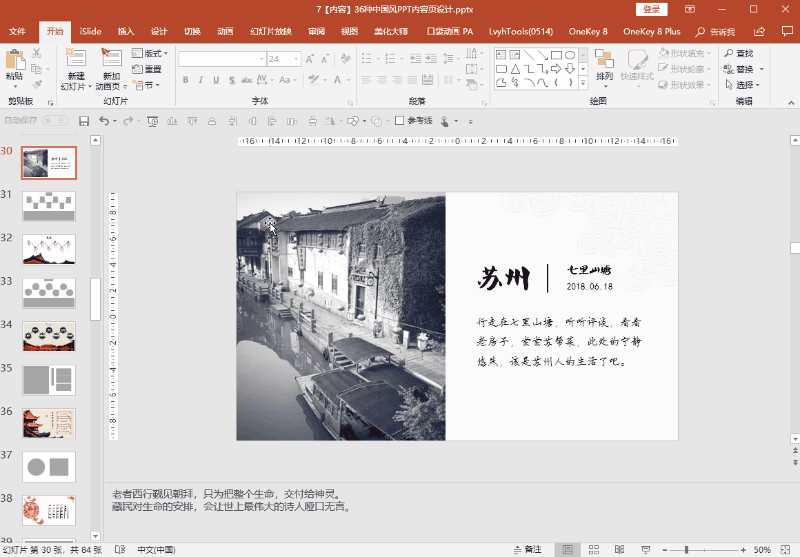Enable the guides (参考线) checkbox
The width and height of the screenshot is (800, 557).
399,120
